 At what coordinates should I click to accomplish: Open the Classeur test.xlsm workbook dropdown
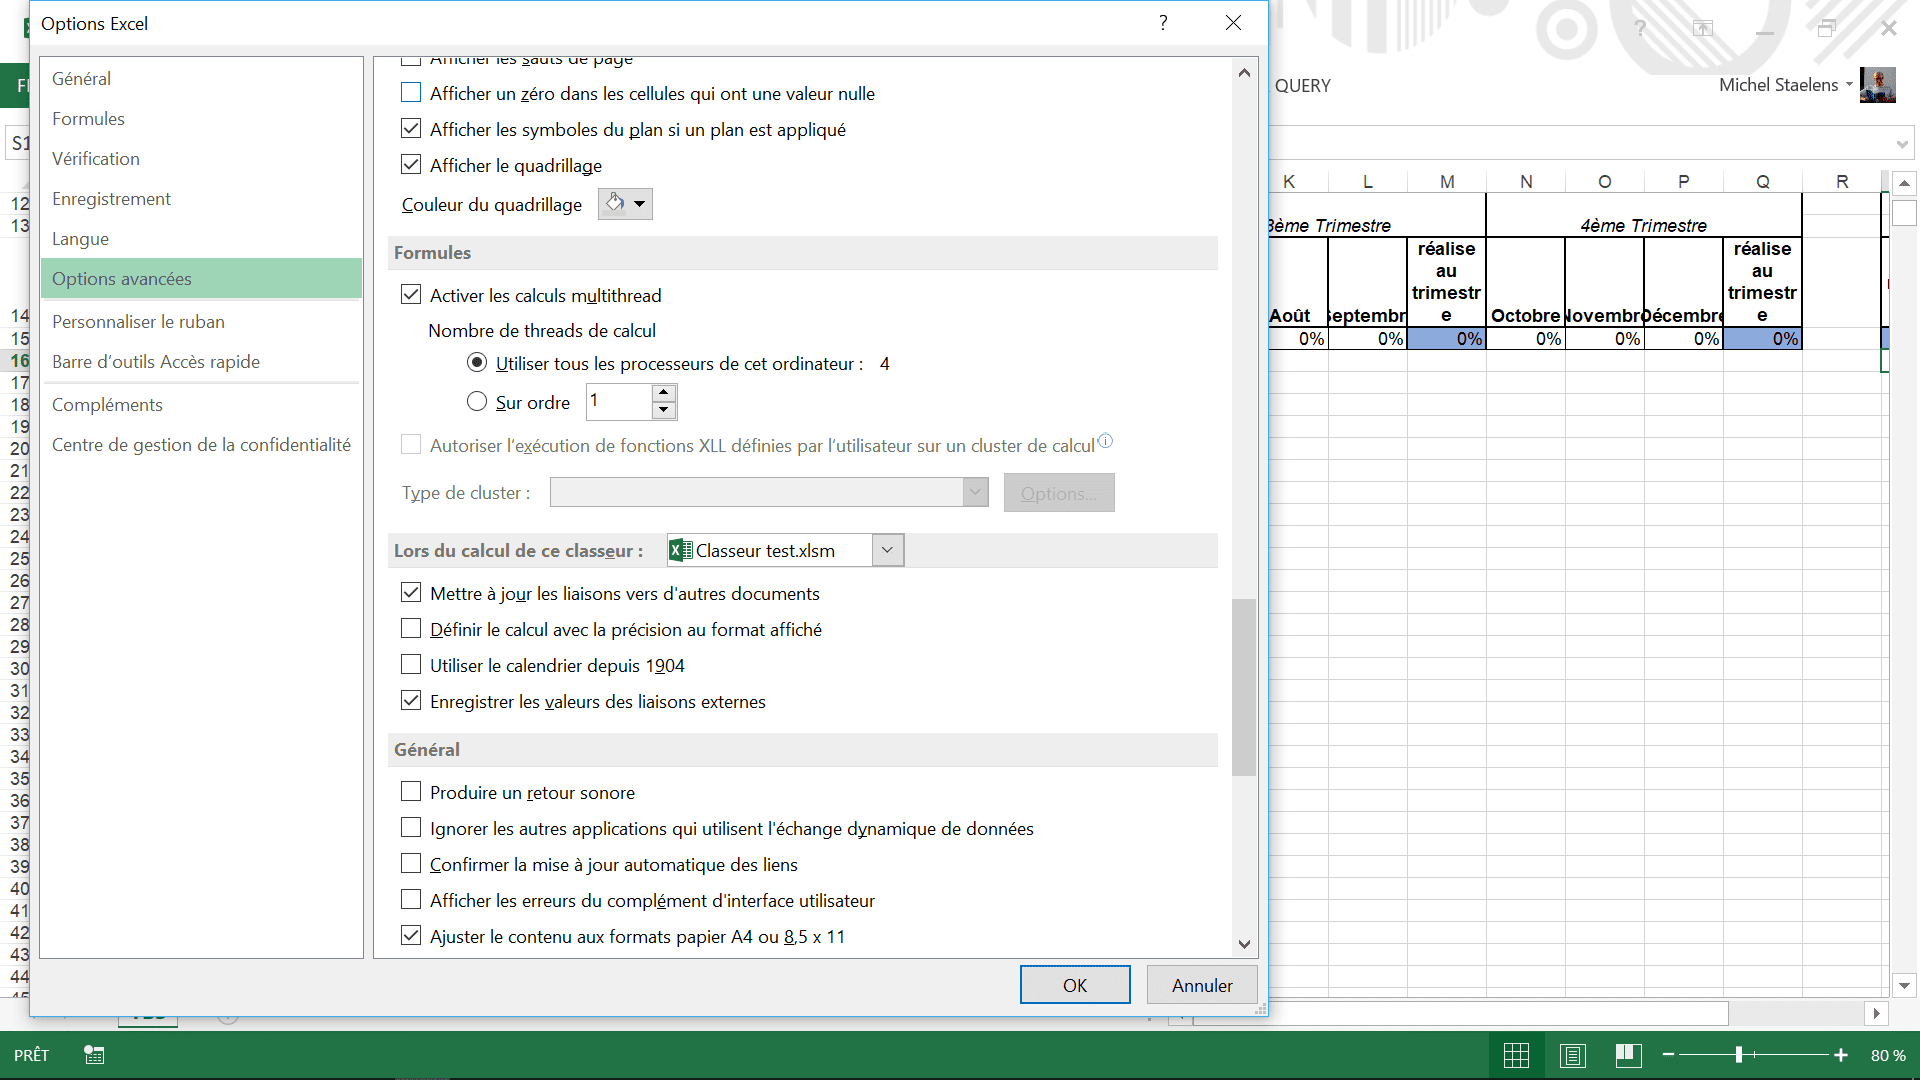pyautogui.click(x=887, y=550)
